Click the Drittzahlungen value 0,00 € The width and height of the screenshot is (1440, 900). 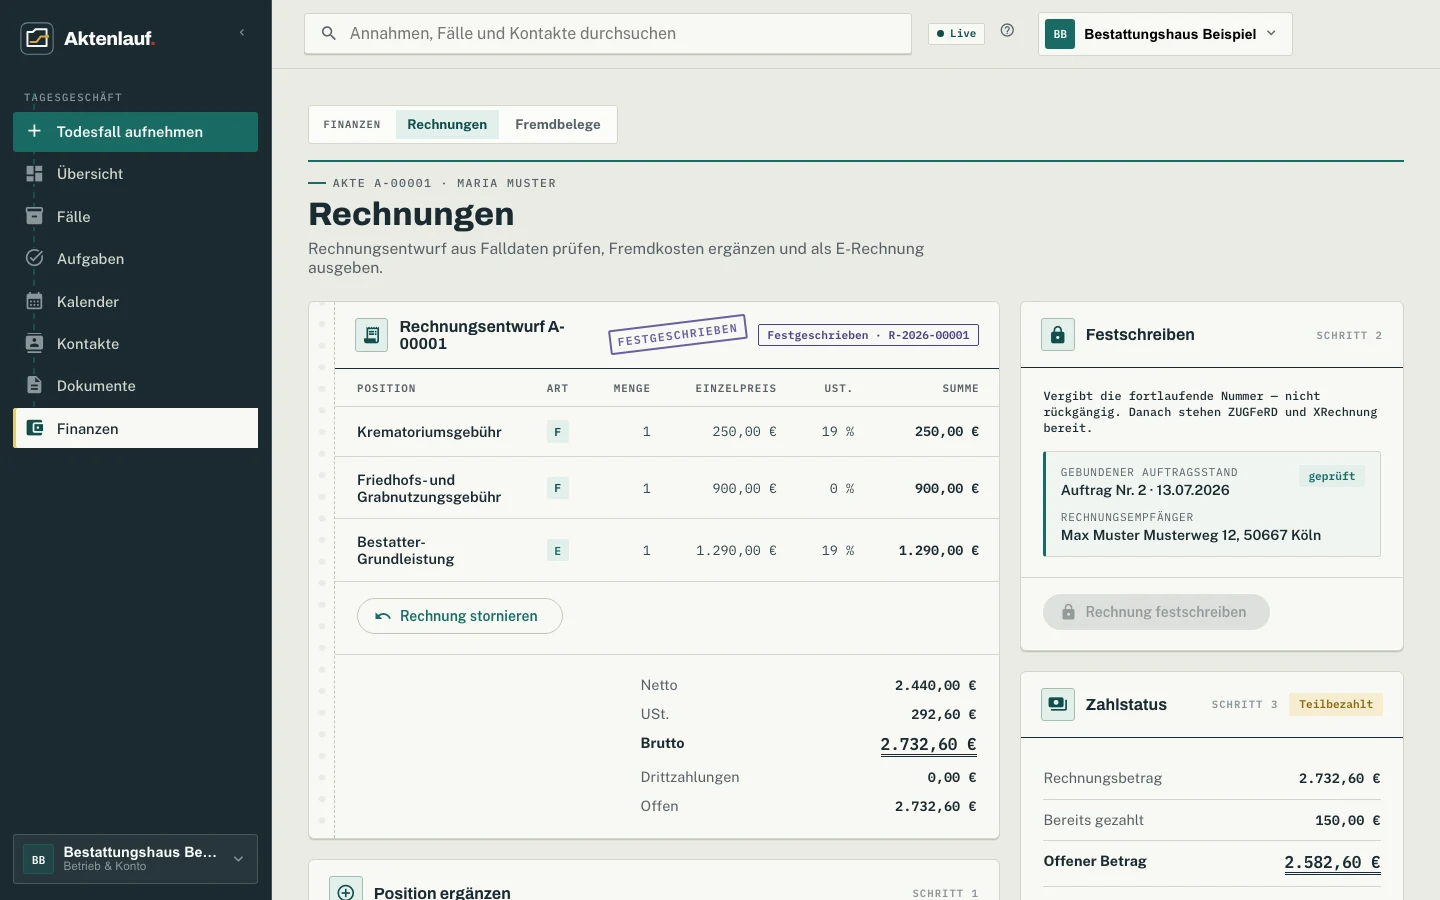pyautogui.click(x=951, y=777)
